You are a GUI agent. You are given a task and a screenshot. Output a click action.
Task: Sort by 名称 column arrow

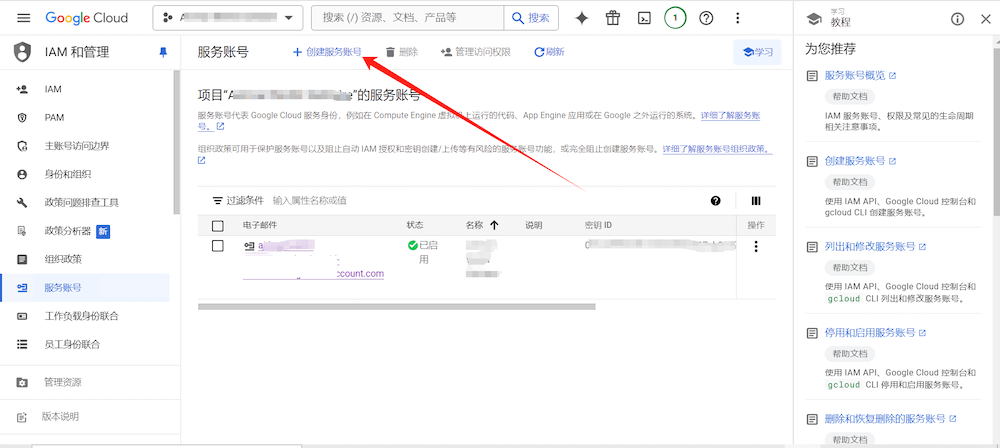point(494,225)
